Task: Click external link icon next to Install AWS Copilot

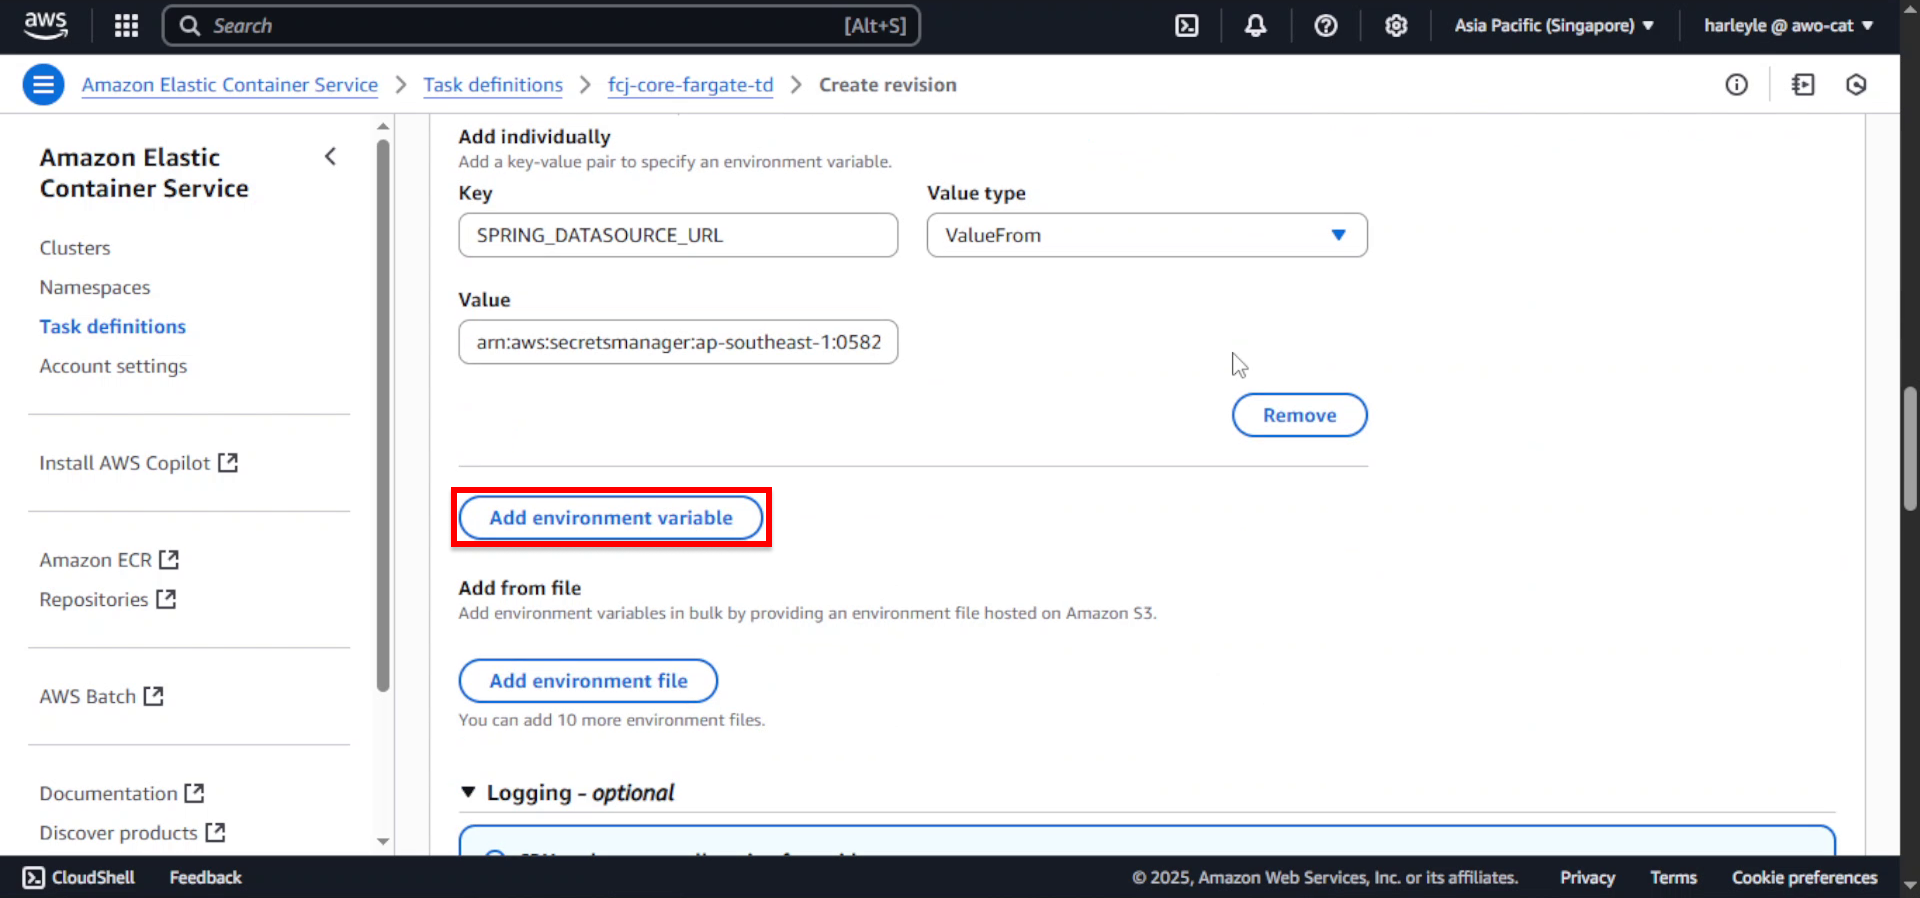Action: pyautogui.click(x=228, y=463)
